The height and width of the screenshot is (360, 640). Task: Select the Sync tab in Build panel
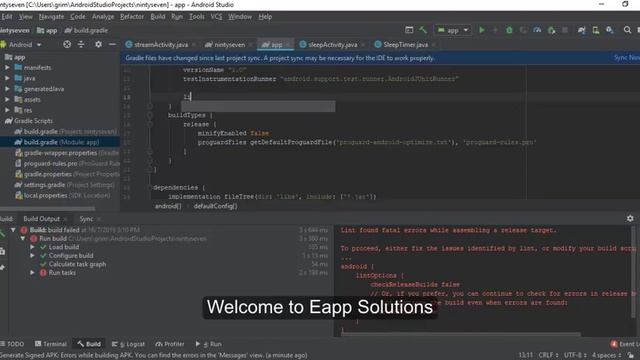tap(86, 219)
